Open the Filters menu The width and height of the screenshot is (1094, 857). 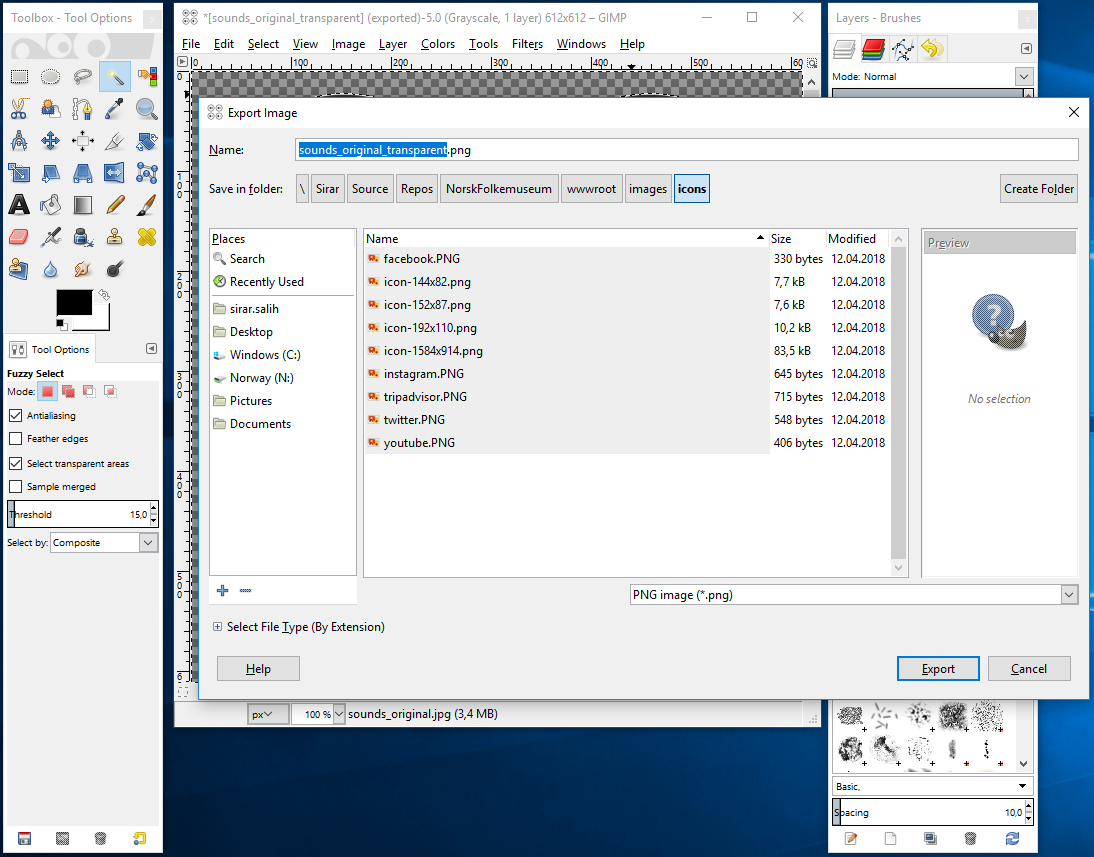pyautogui.click(x=527, y=44)
